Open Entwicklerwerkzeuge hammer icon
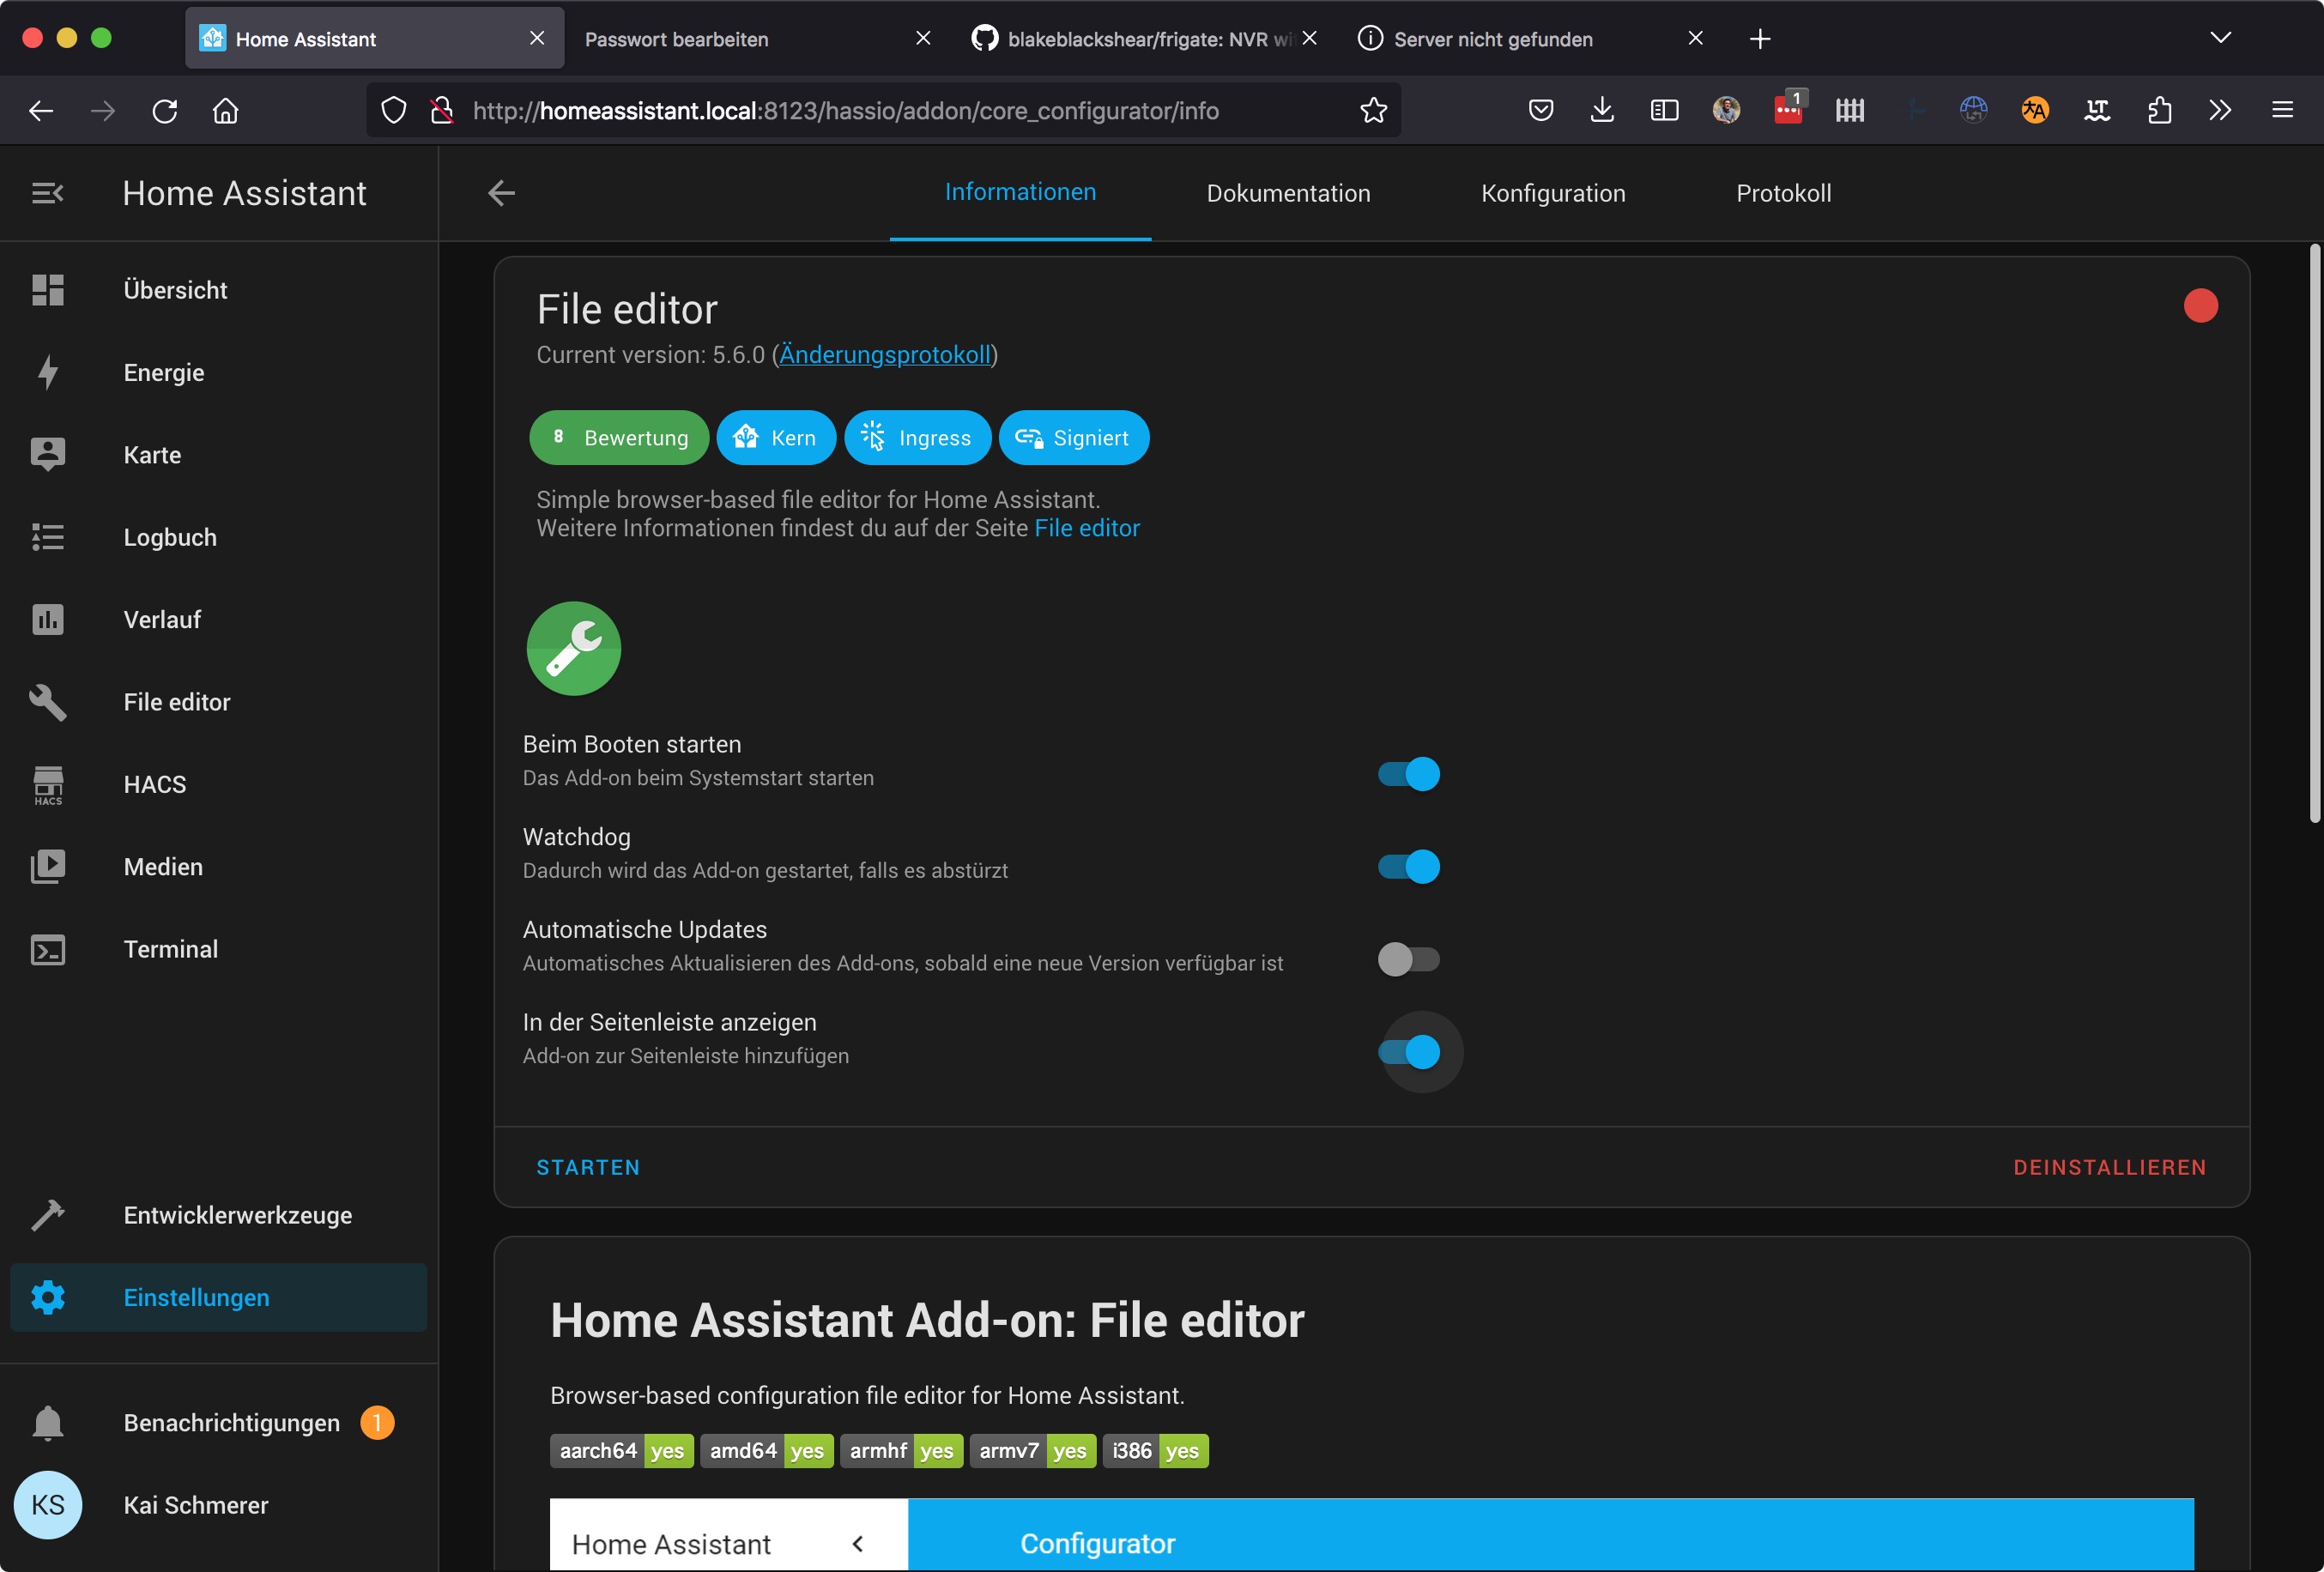This screenshot has width=2324, height=1572. tap(47, 1215)
